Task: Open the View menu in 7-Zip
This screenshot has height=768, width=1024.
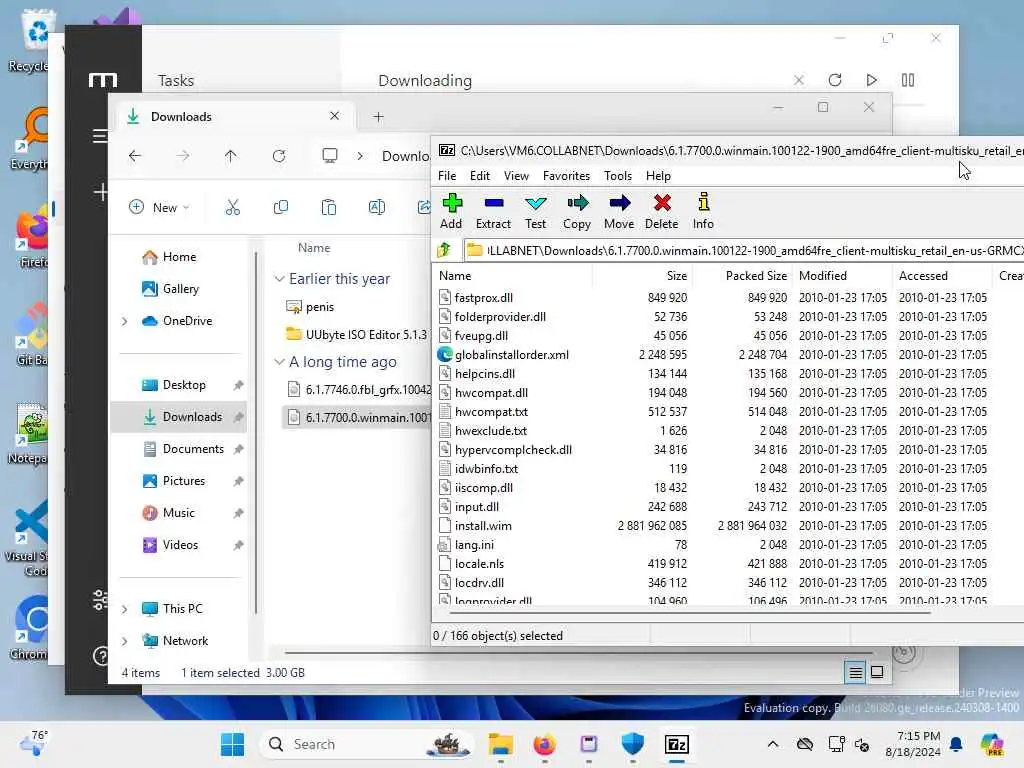Action: point(516,176)
